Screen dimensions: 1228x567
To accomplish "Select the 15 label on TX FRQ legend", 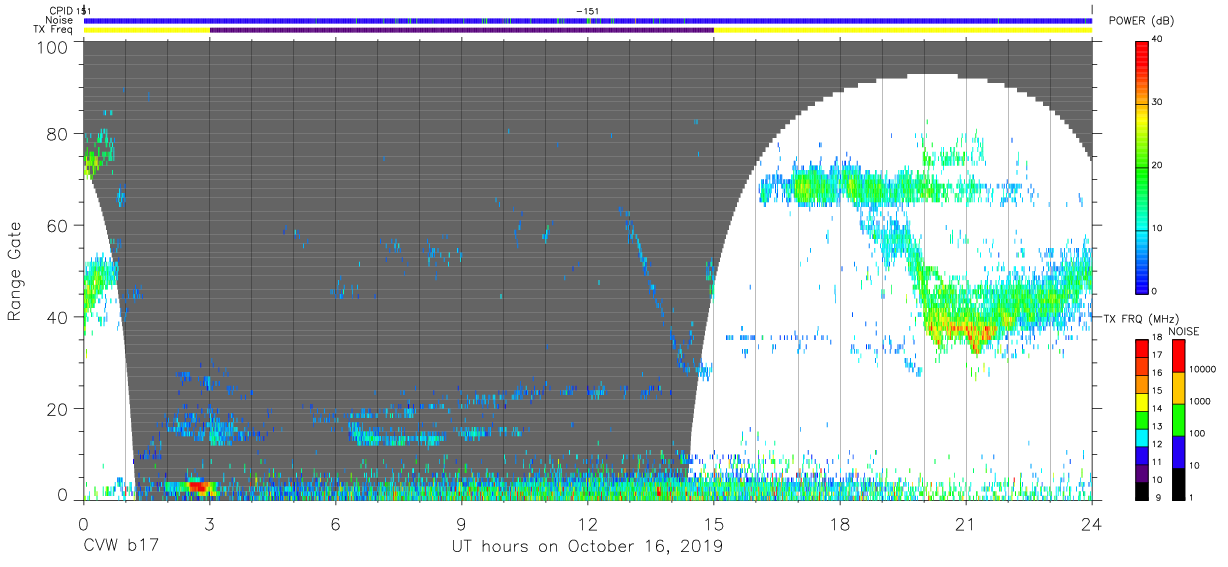I will pyautogui.click(x=1159, y=390).
